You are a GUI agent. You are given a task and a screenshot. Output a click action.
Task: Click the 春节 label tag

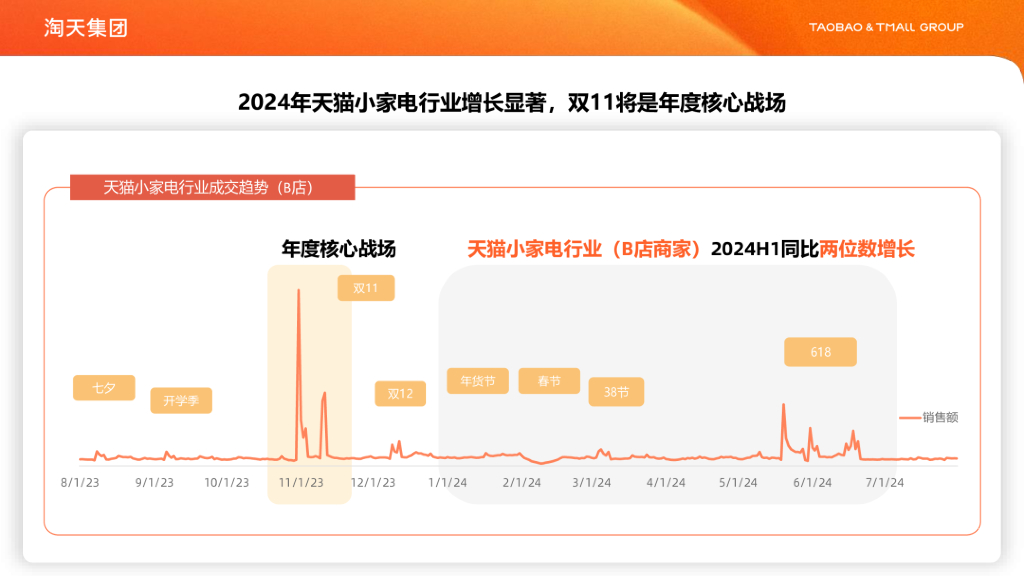(549, 381)
